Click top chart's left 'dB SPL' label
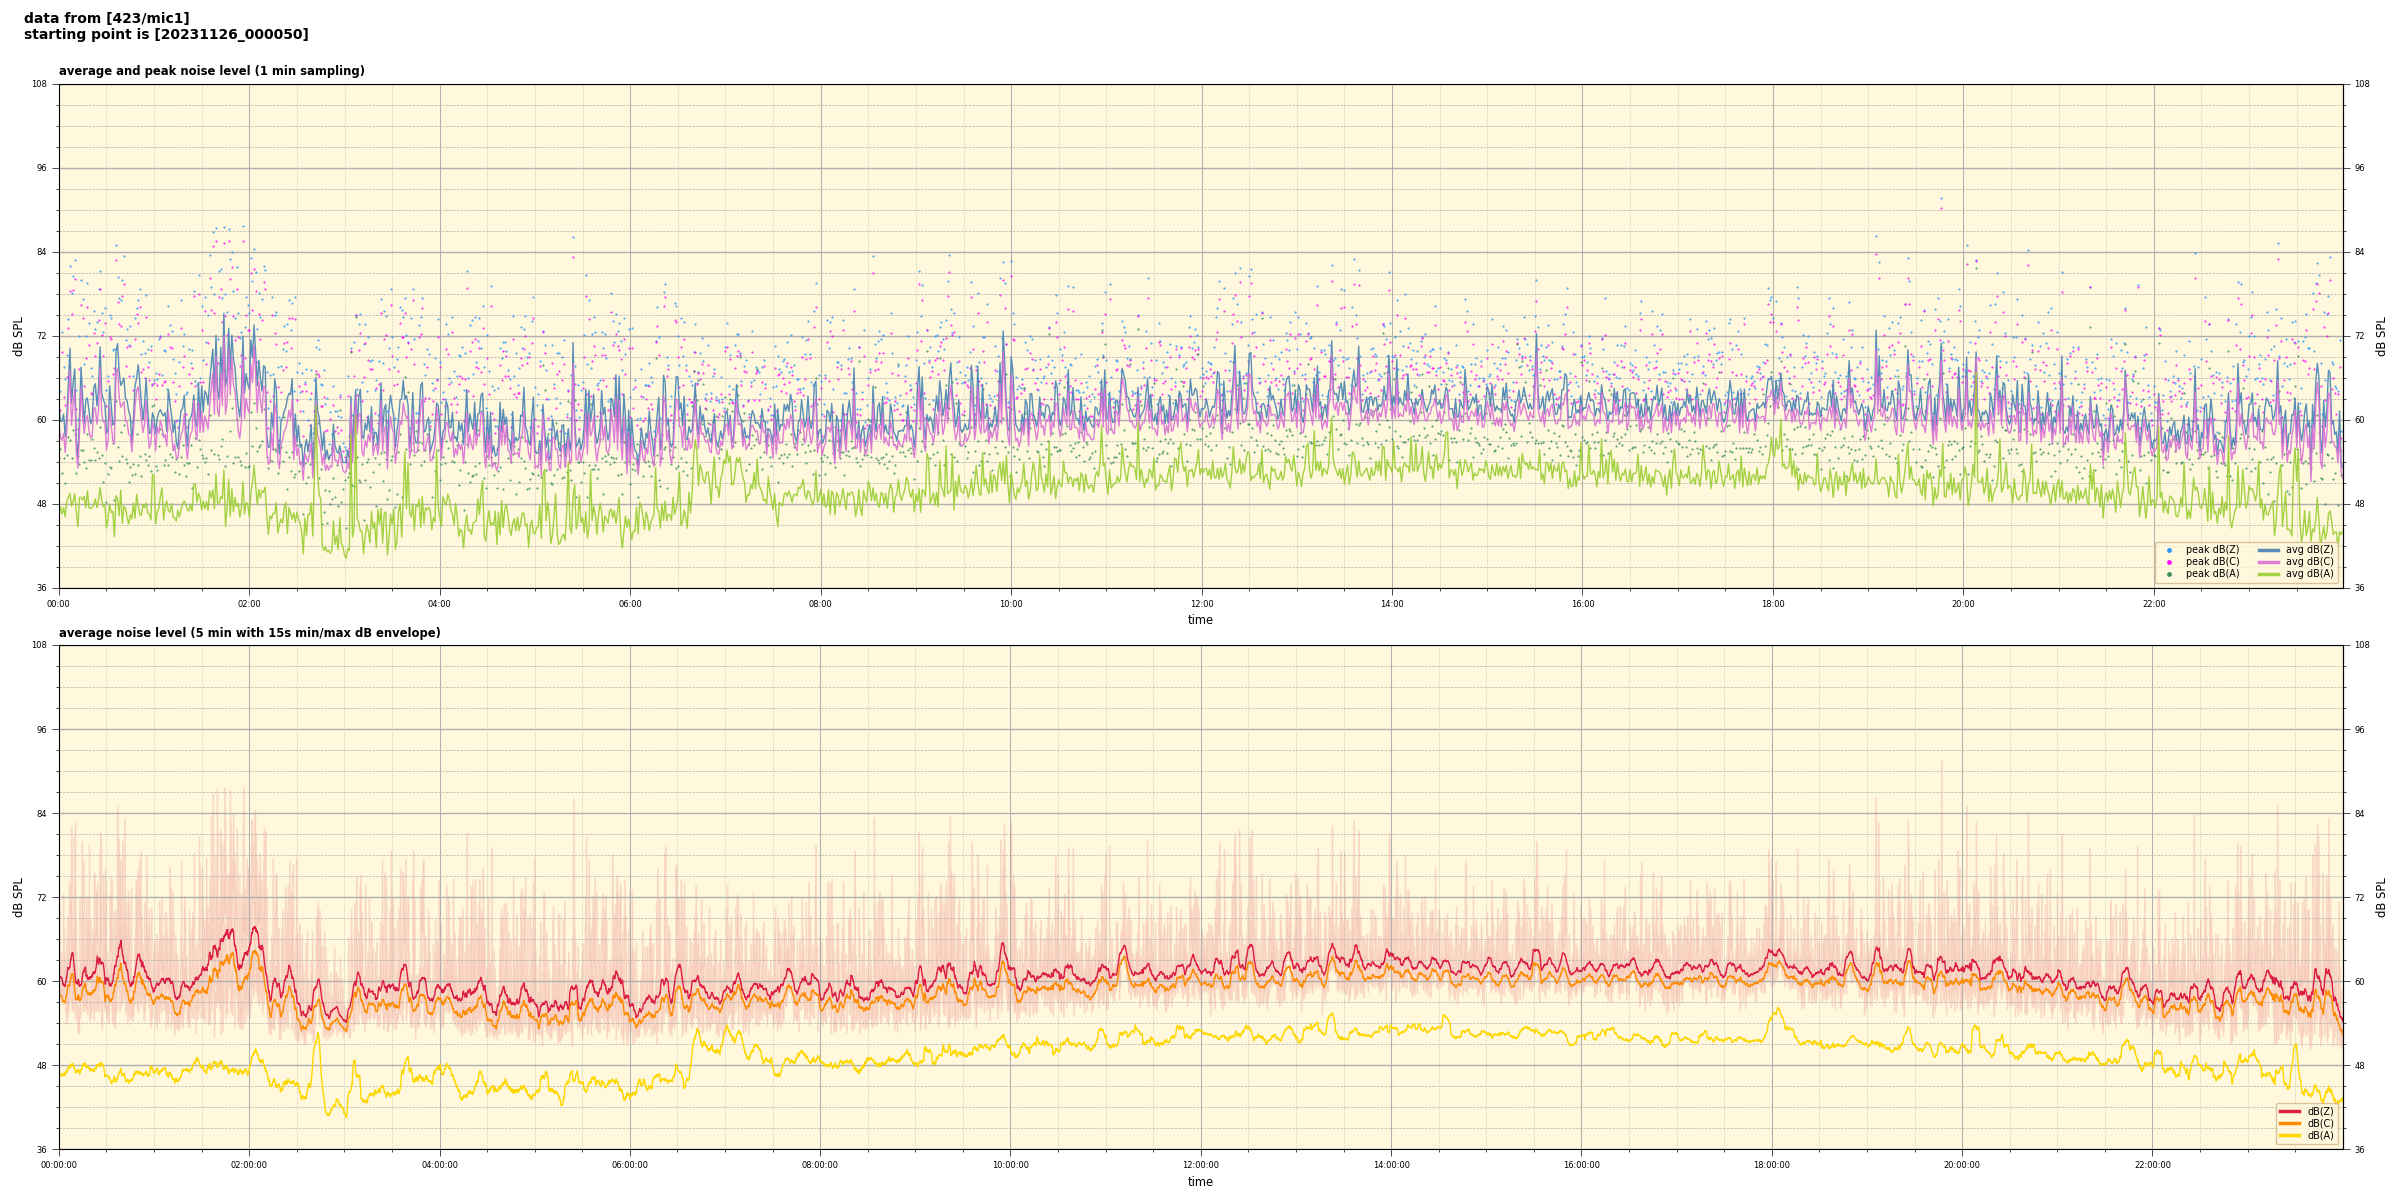 tap(18, 336)
